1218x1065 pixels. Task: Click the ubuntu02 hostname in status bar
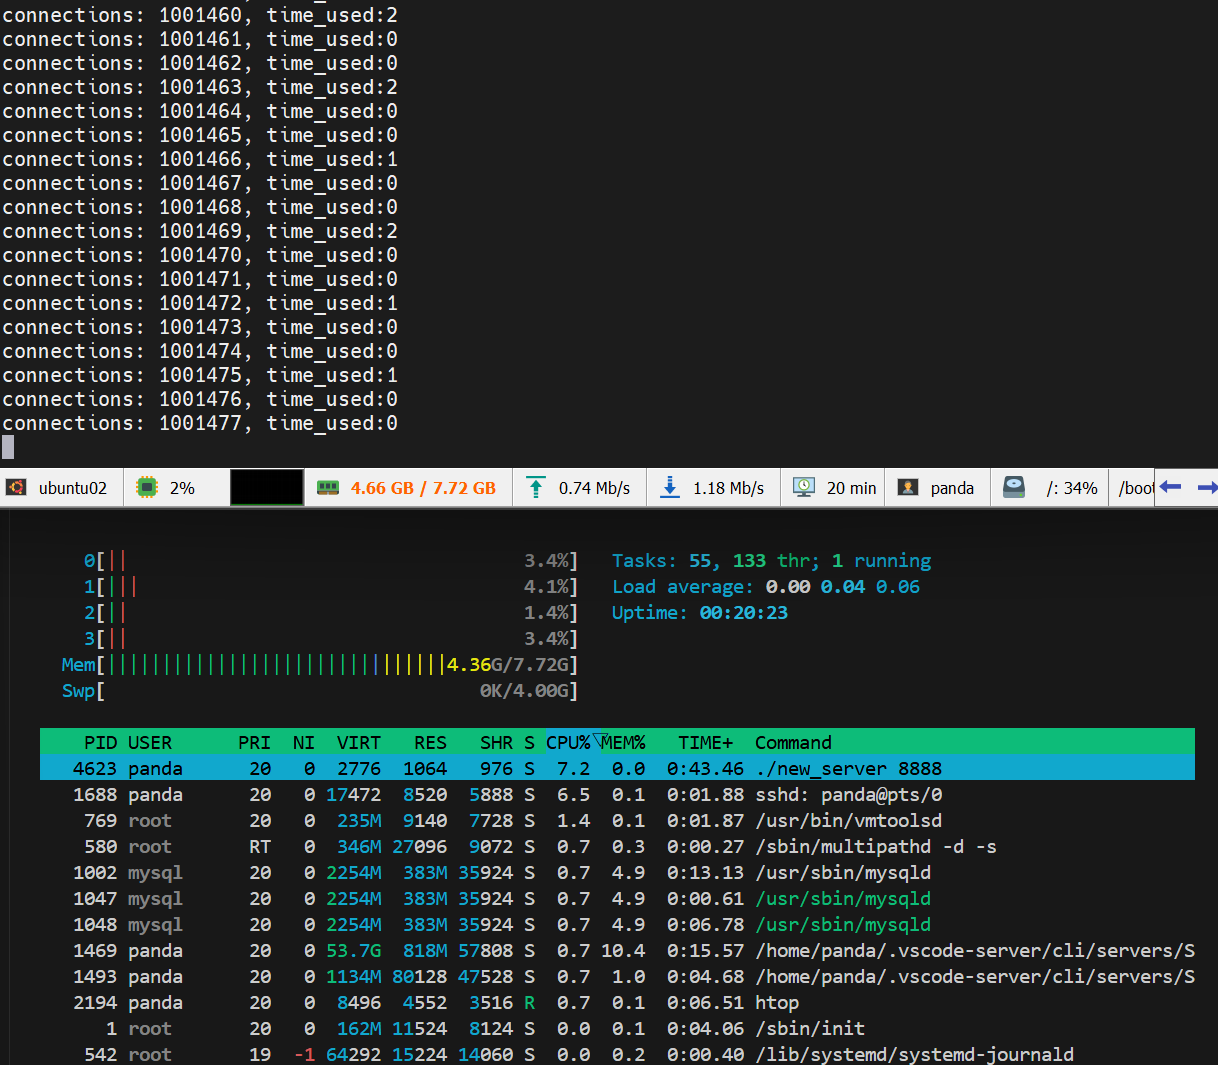(73, 488)
